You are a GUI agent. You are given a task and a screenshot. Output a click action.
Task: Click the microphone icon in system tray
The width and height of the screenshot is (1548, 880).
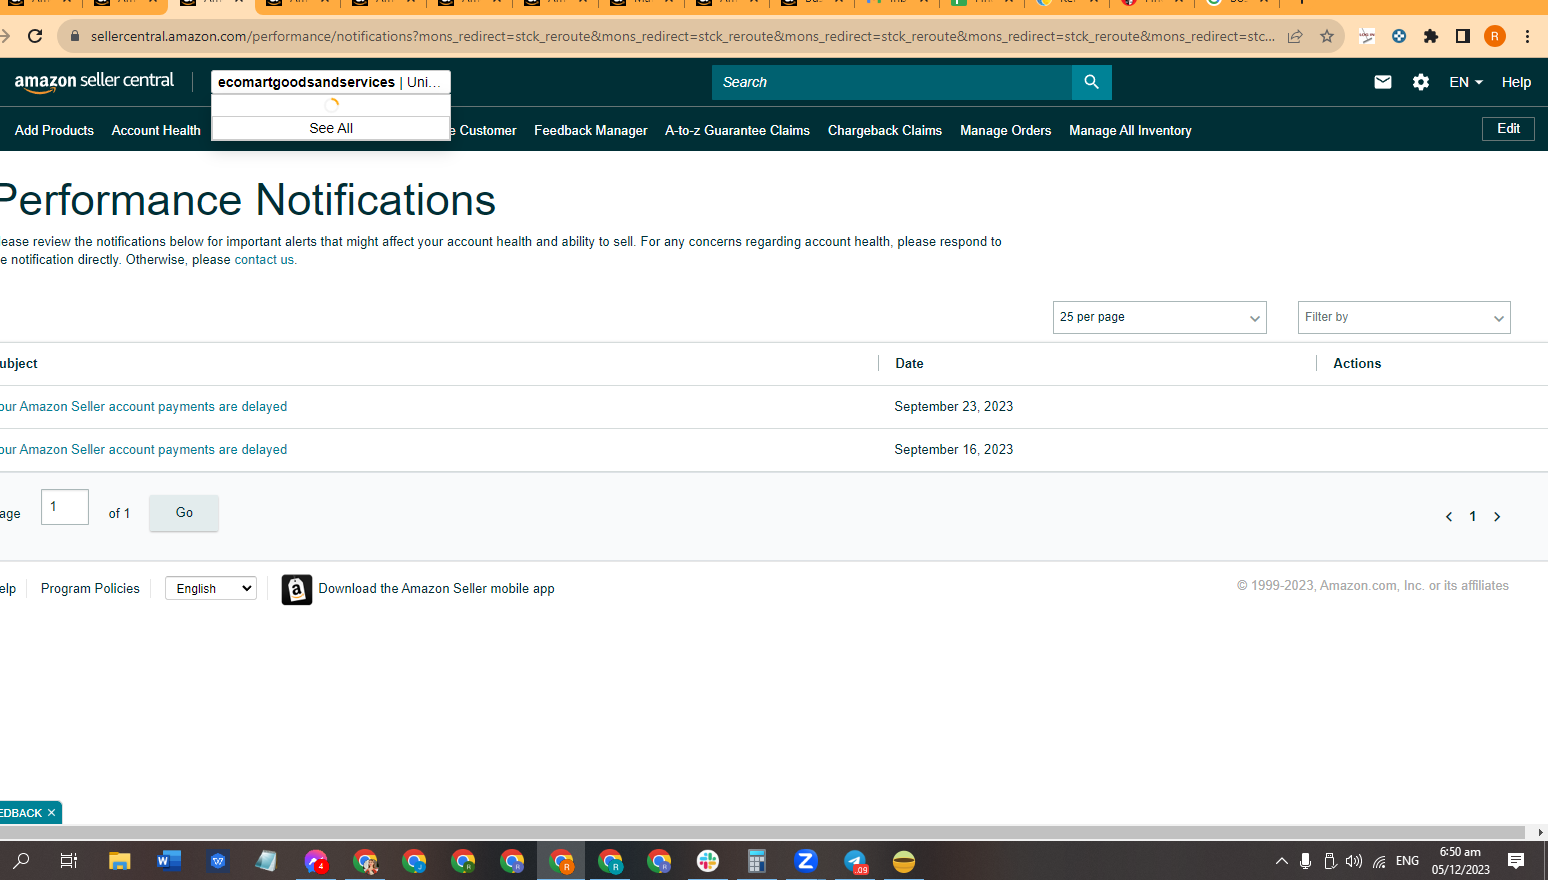1305,861
